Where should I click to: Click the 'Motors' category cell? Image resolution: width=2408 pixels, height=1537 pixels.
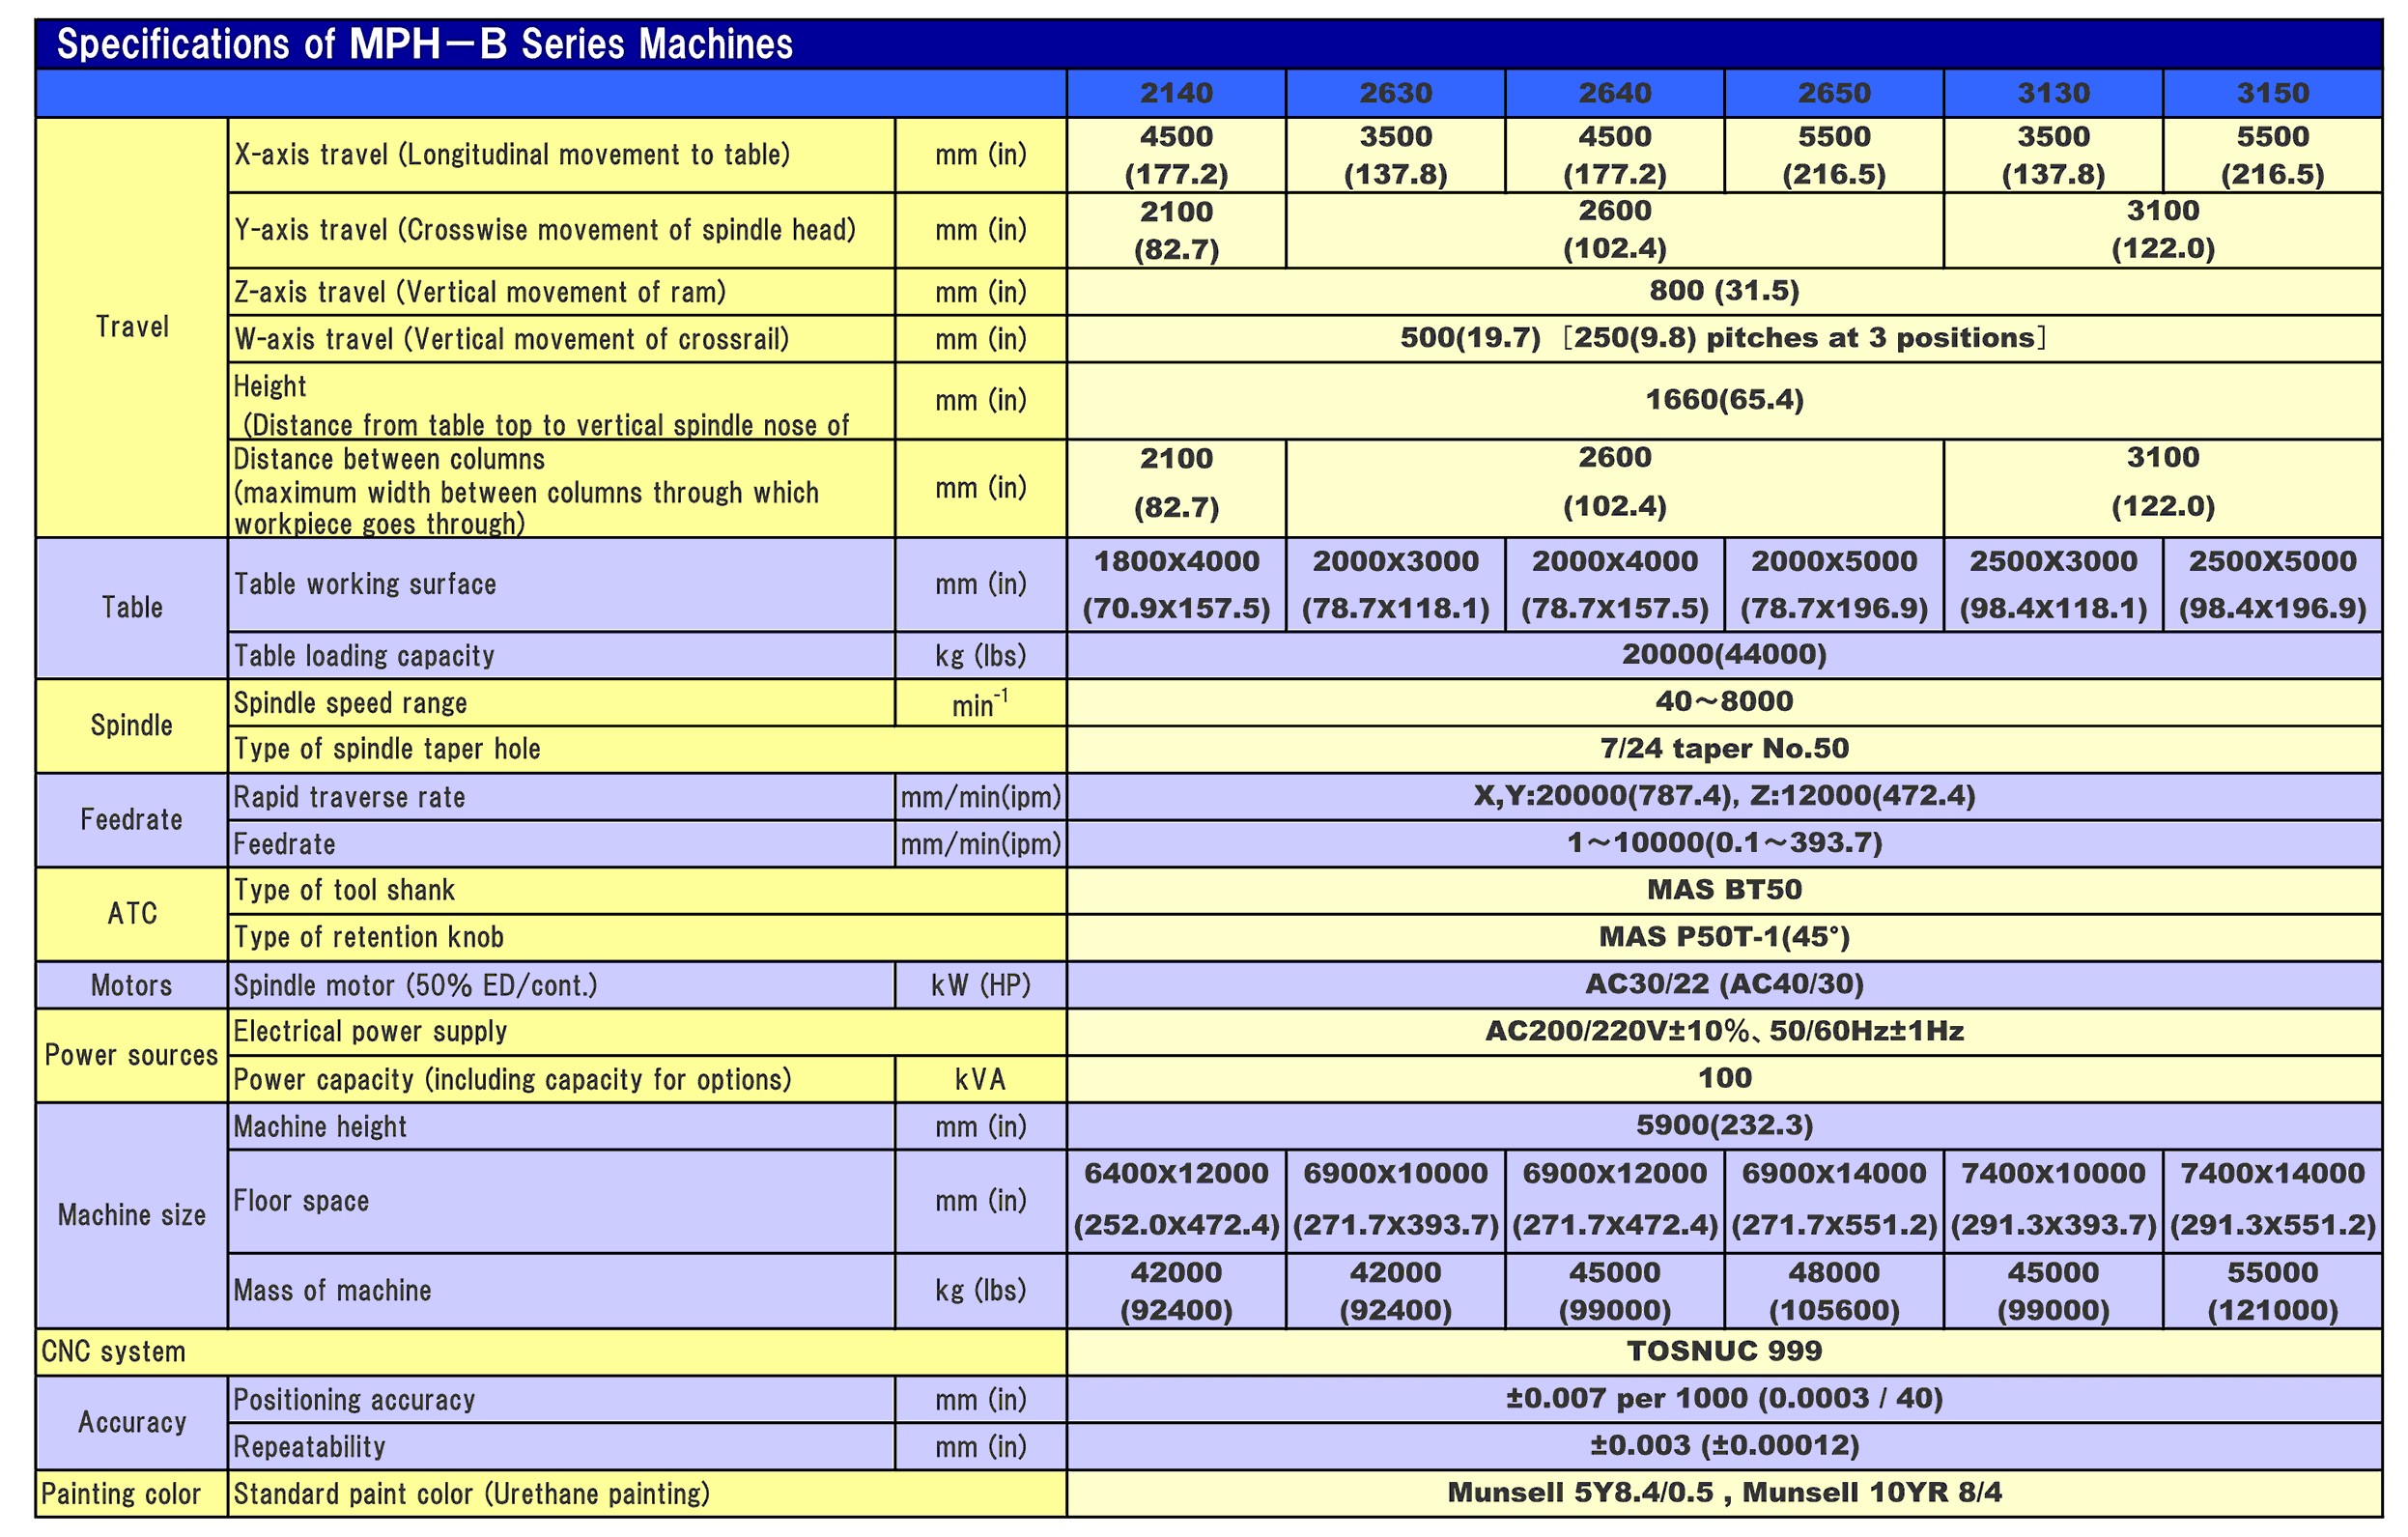pyautogui.click(x=132, y=985)
